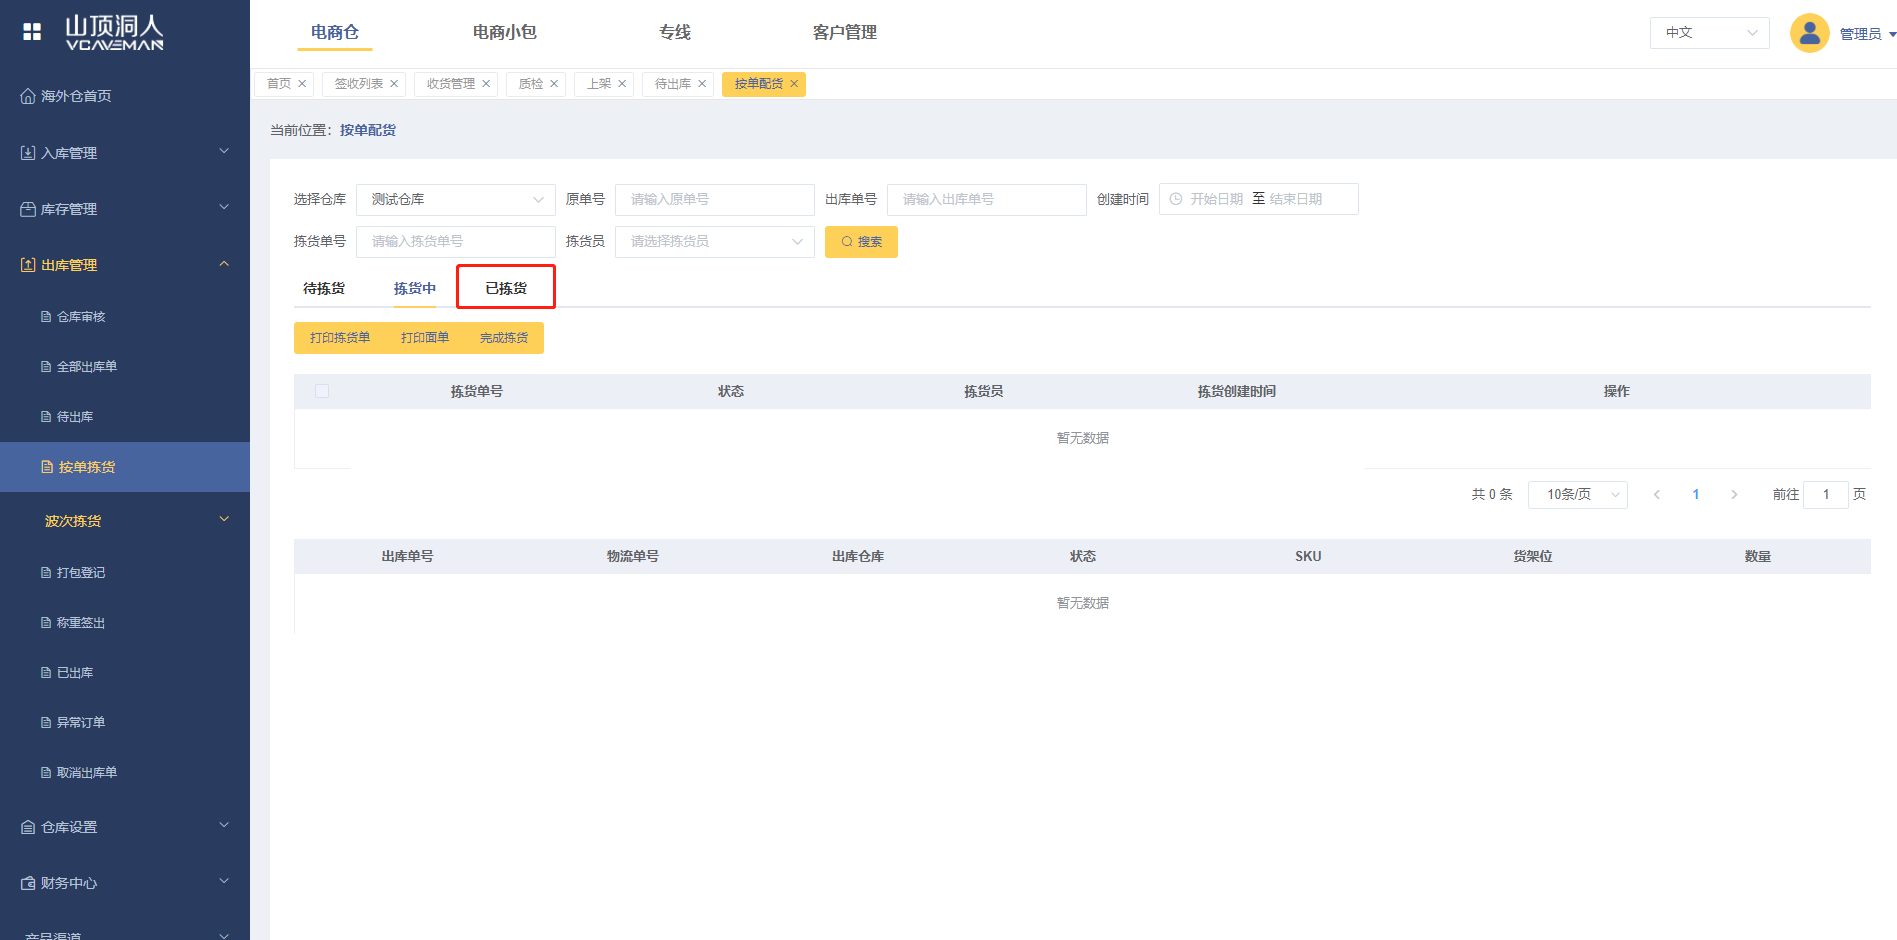The width and height of the screenshot is (1897, 940).
Task: Toggle the select-all checkbox in table header
Action: tap(322, 391)
